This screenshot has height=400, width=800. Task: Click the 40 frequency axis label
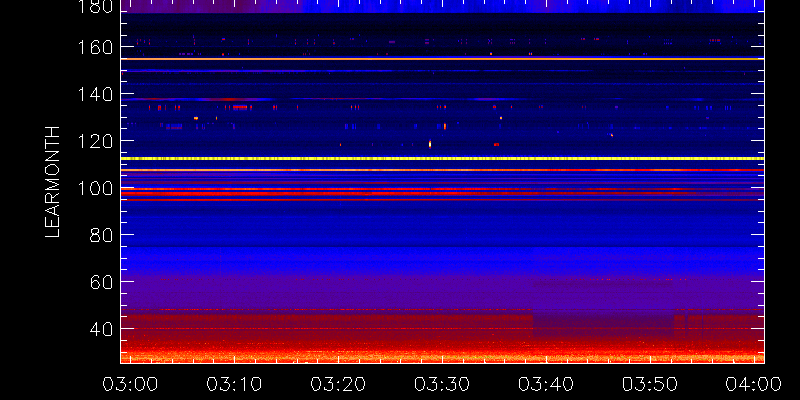(102, 329)
